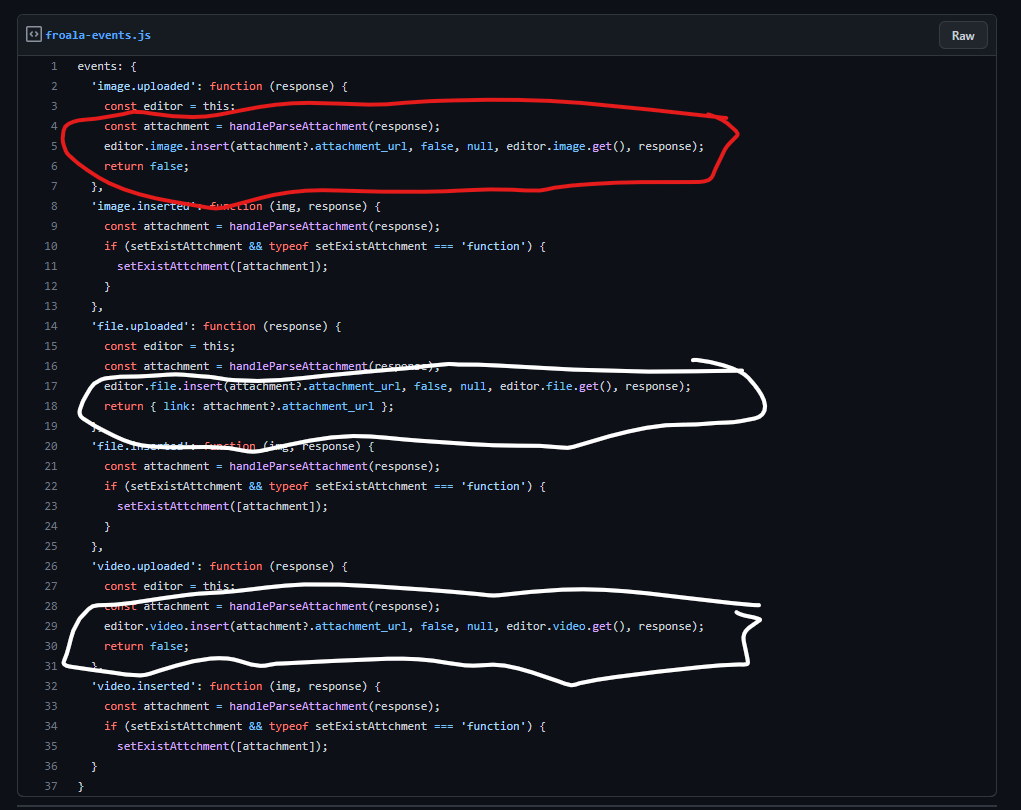Select line number 26
Viewport: 1021px width, 810px height.
click(x=51, y=566)
